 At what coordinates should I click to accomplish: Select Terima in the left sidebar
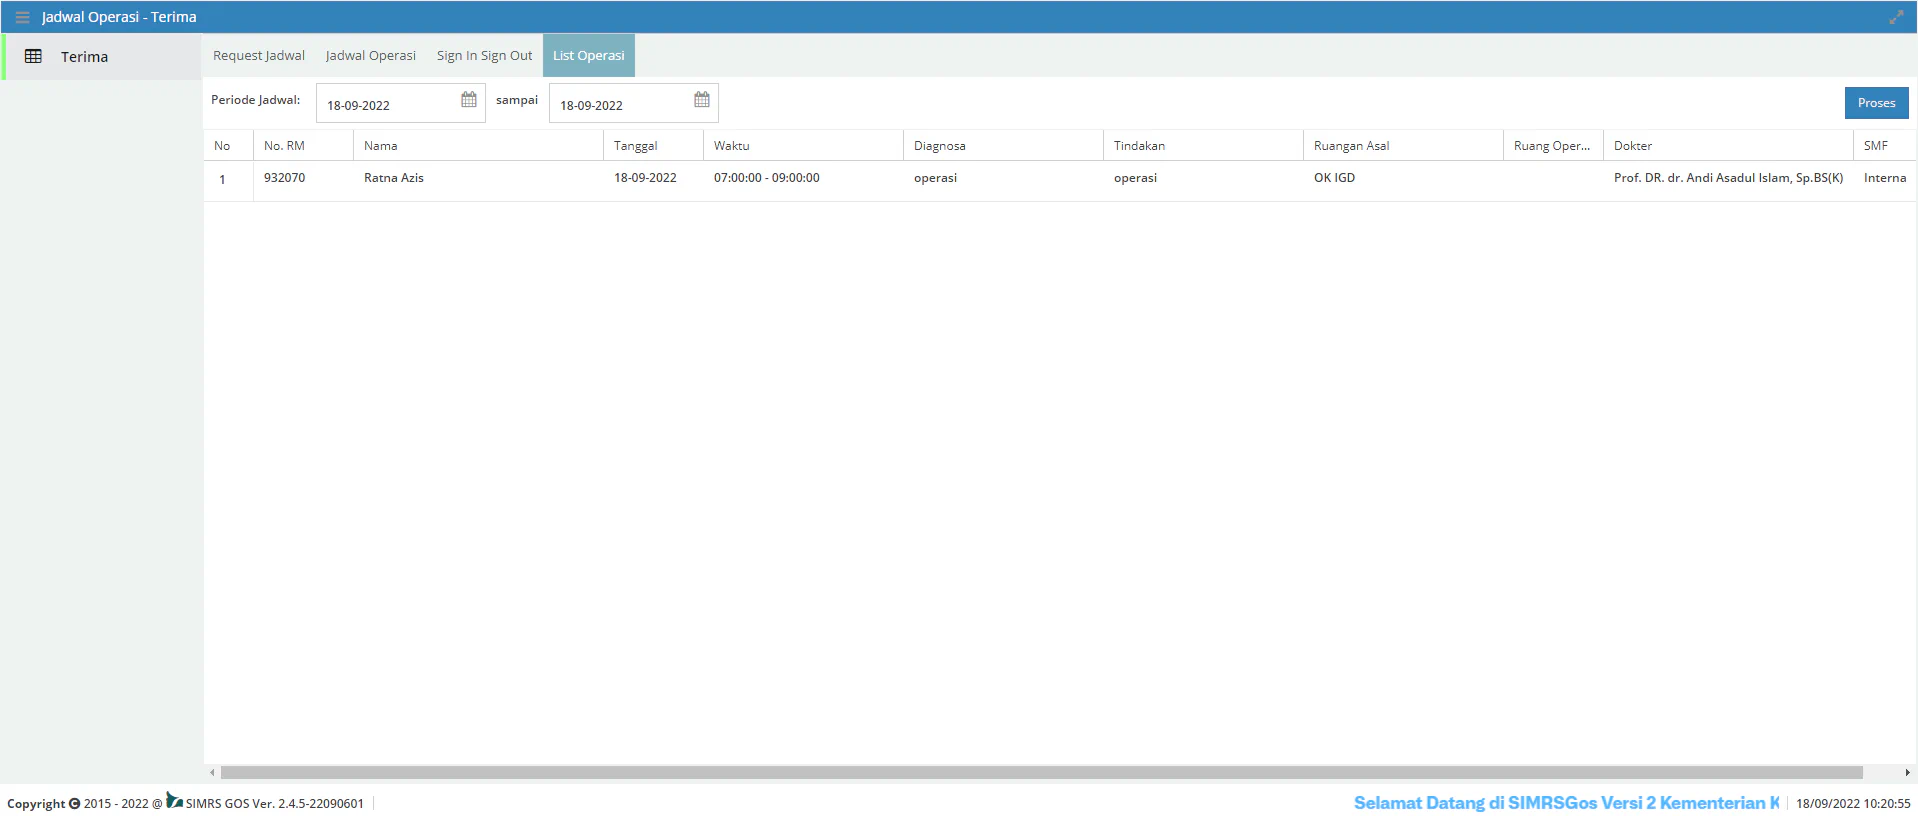click(84, 57)
